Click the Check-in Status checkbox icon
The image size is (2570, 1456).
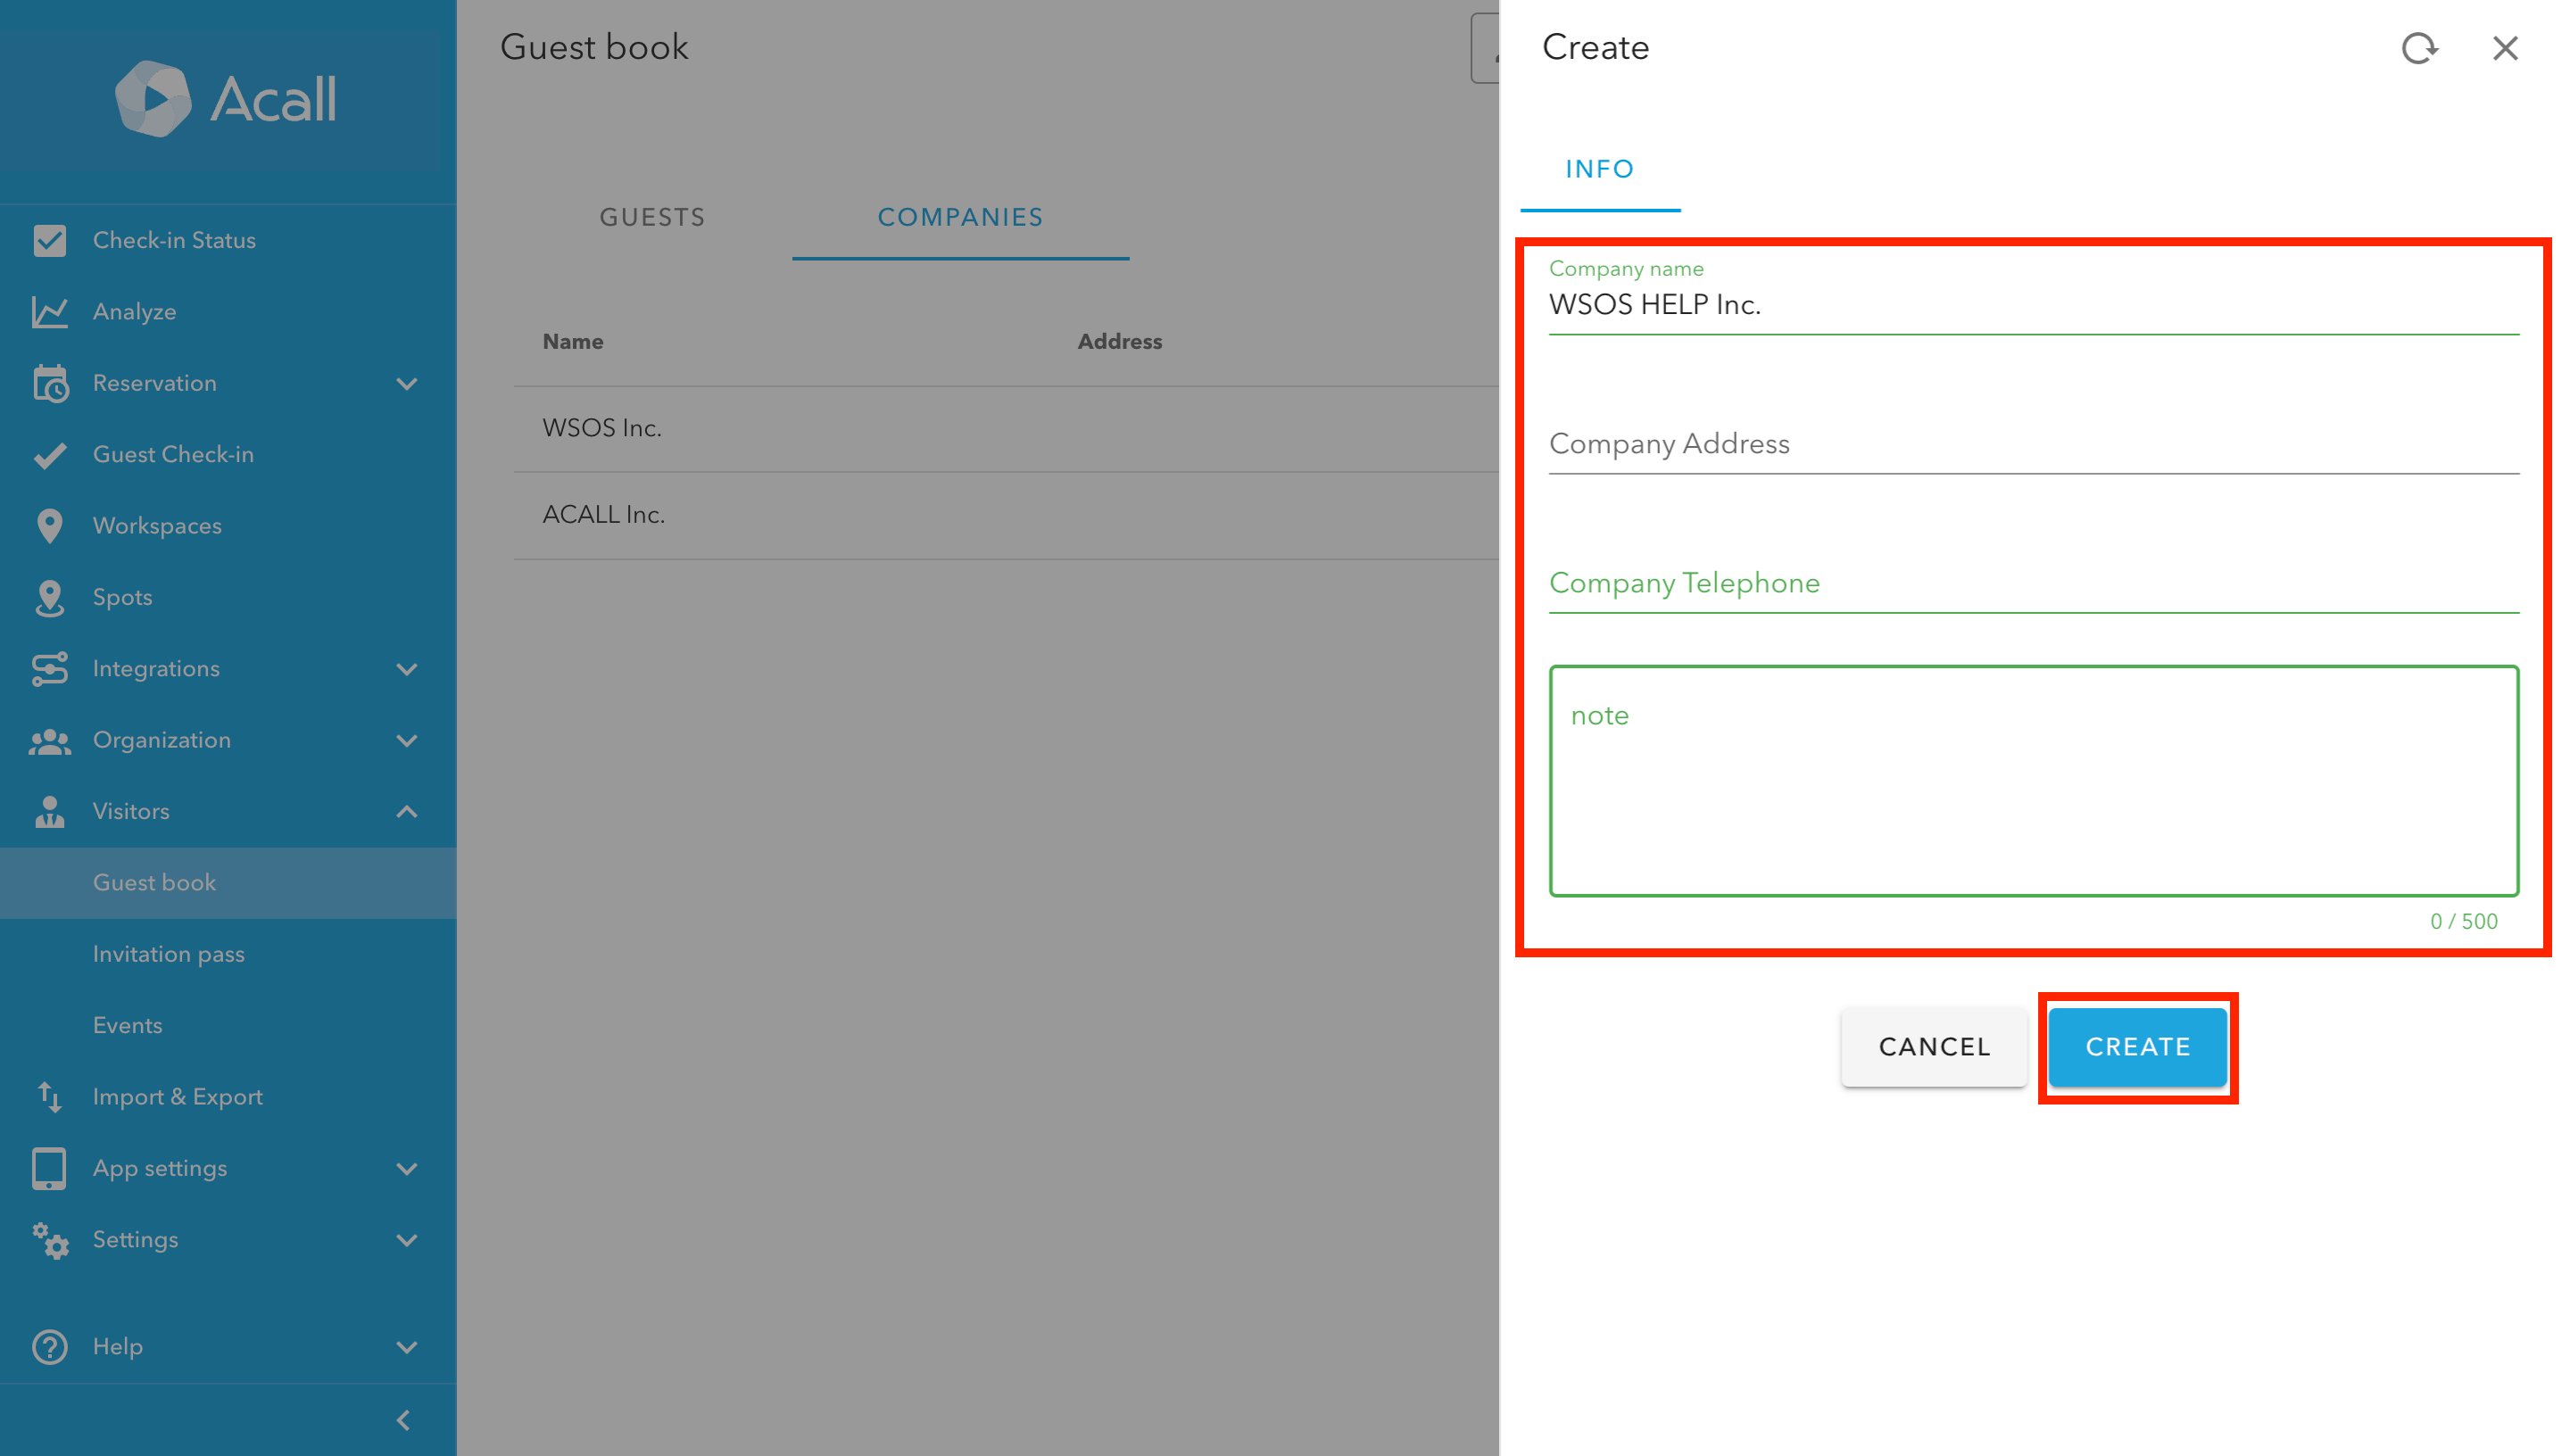click(49, 240)
